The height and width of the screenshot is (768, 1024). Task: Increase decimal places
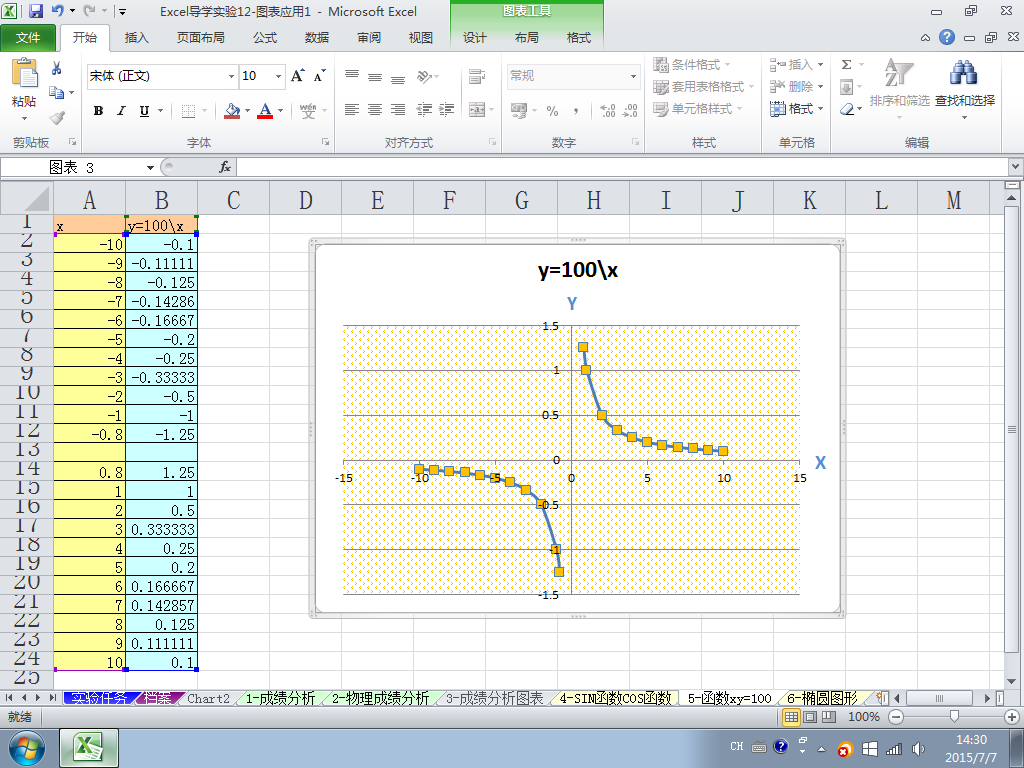point(607,110)
